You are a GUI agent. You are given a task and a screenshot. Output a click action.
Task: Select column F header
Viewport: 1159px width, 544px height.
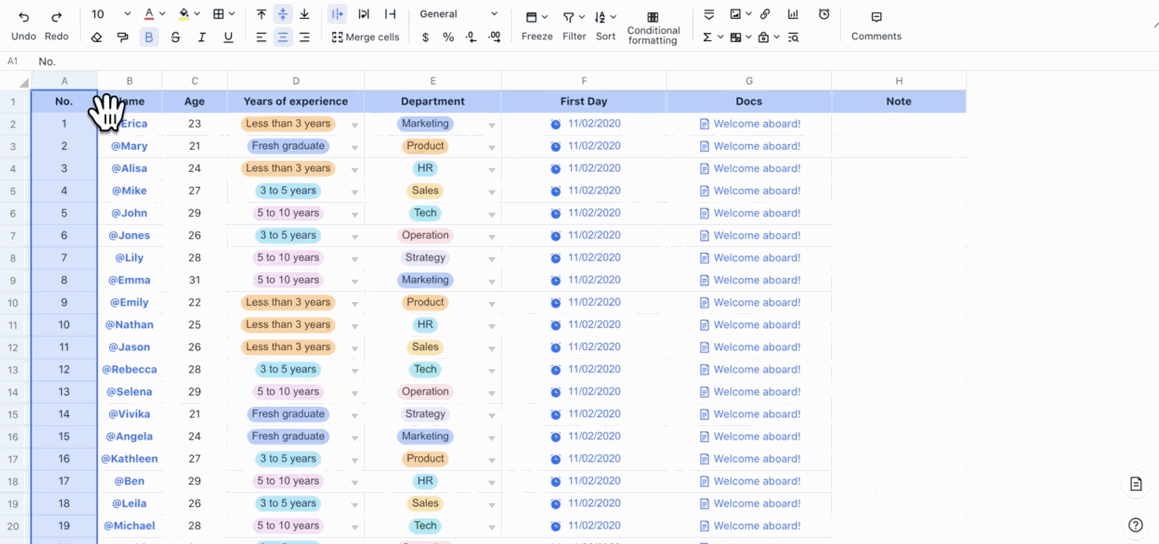pyautogui.click(x=584, y=81)
